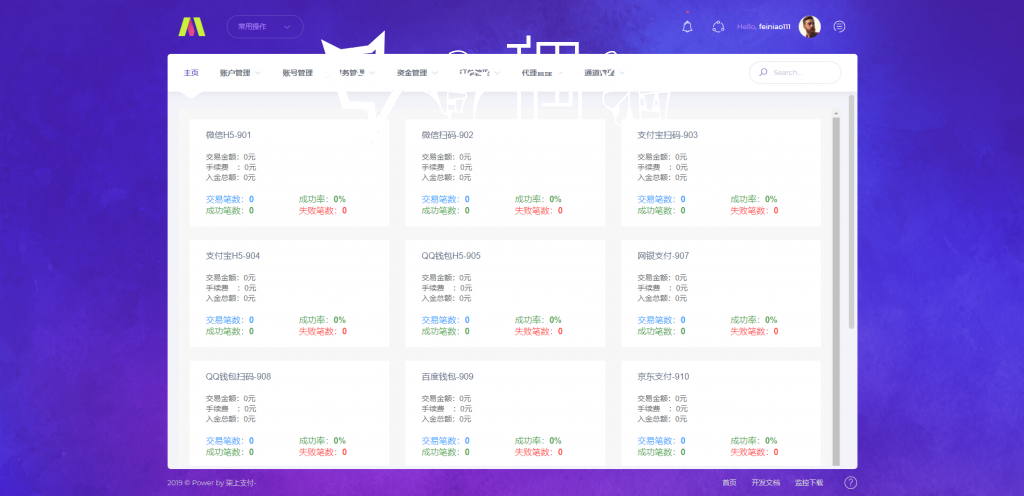1024x496 pixels.
Task: Click 交易笔数 in the 微信H5-901 card
Action: [x=230, y=199]
